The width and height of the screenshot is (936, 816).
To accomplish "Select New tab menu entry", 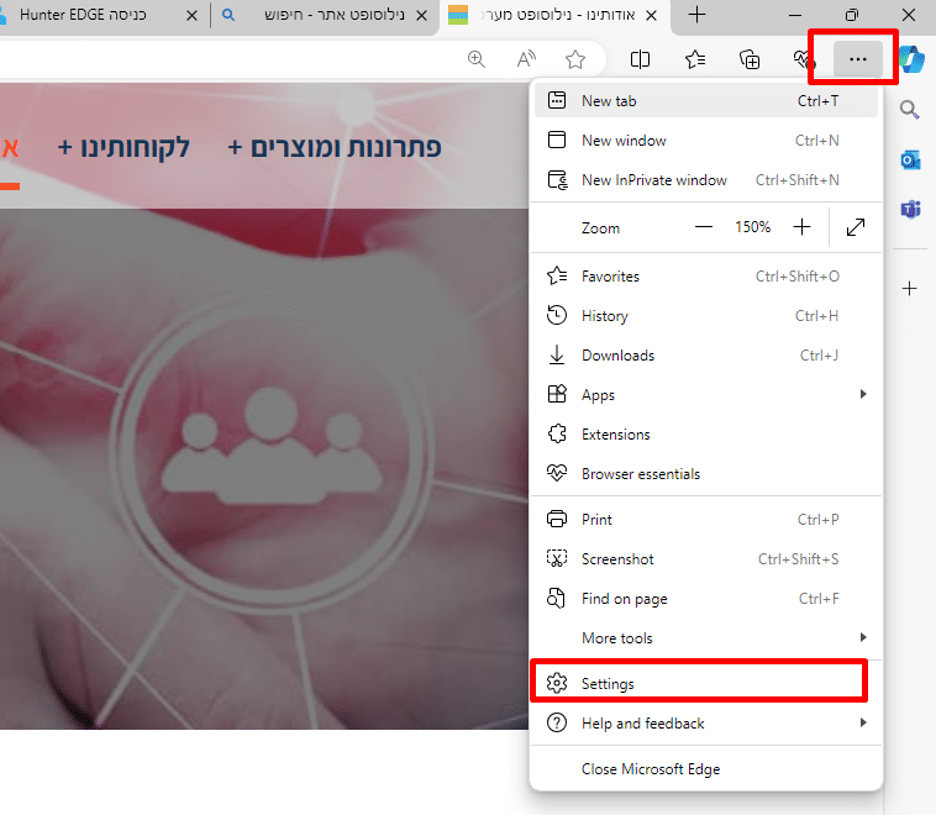I will pos(706,101).
